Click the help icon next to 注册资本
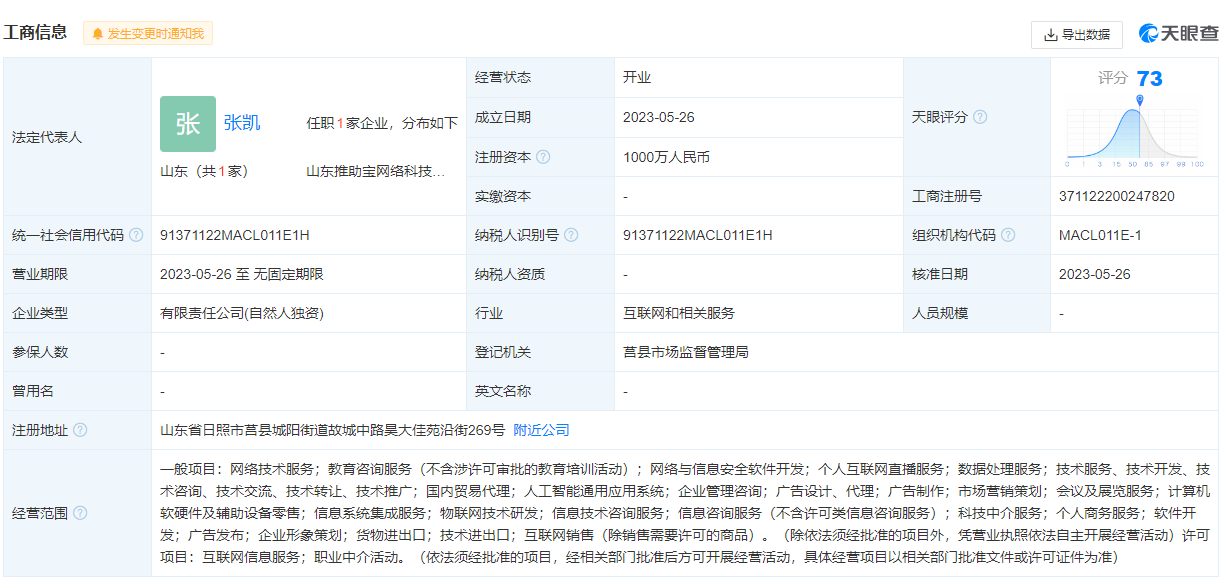The width and height of the screenshot is (1225, 578). tap(543, 157)
